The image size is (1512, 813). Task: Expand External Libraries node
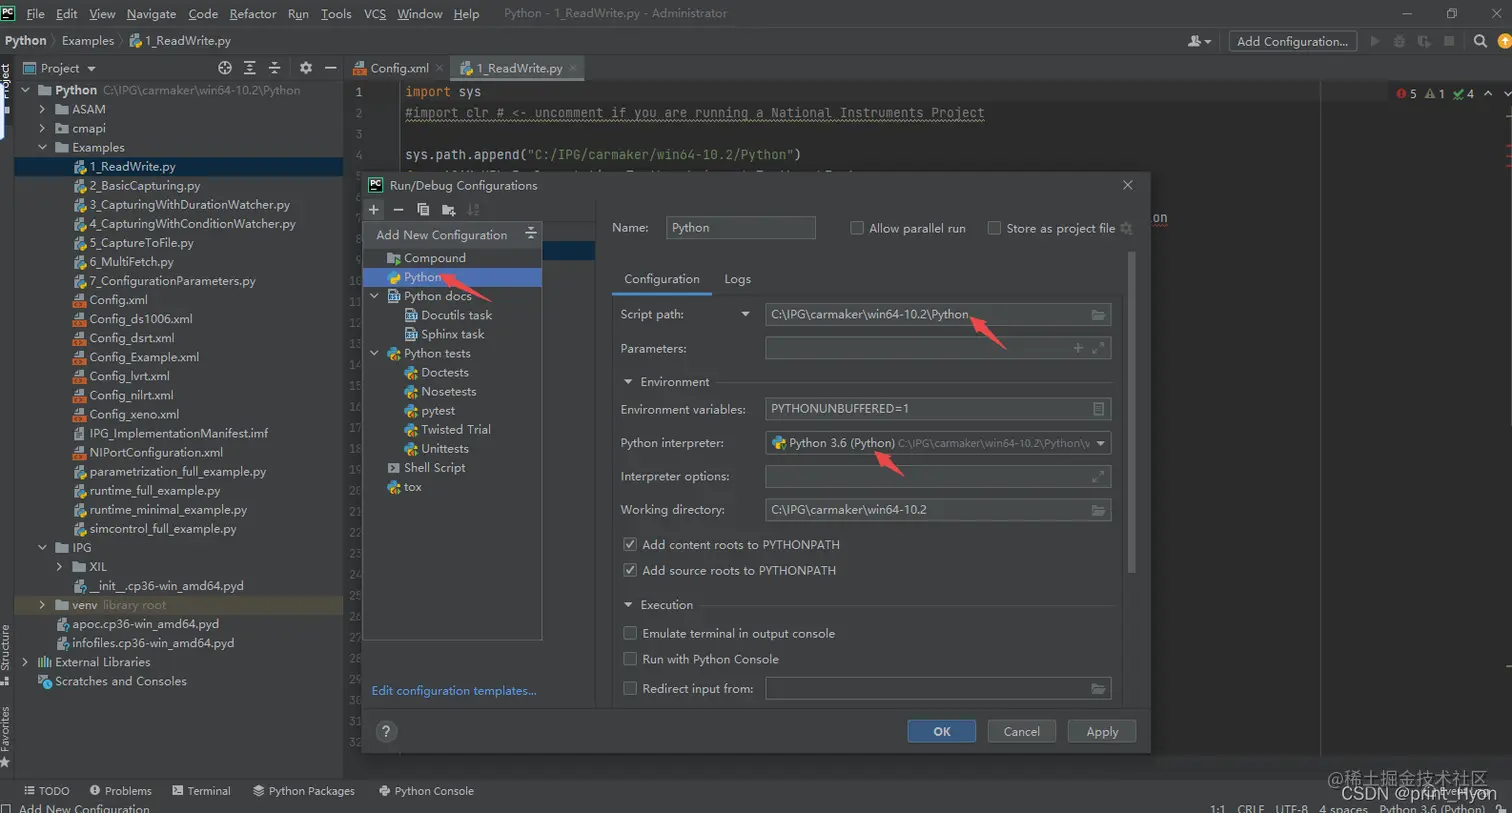(x=25, y=662)
